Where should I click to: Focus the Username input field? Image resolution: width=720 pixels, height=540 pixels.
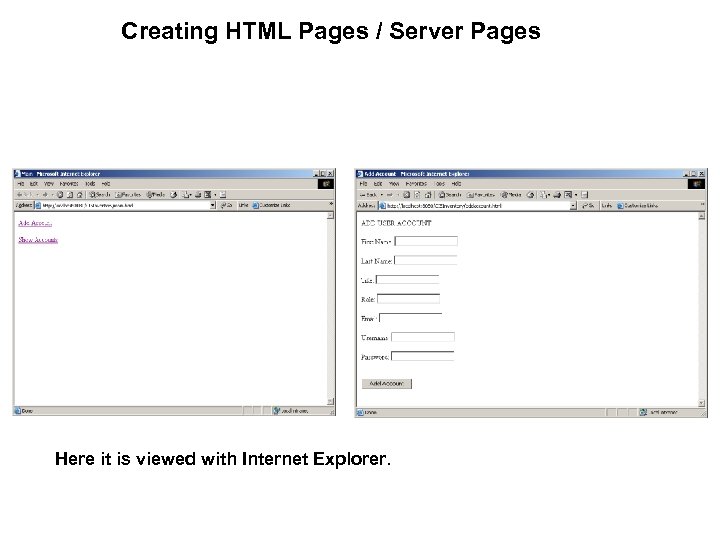[423, 338]
